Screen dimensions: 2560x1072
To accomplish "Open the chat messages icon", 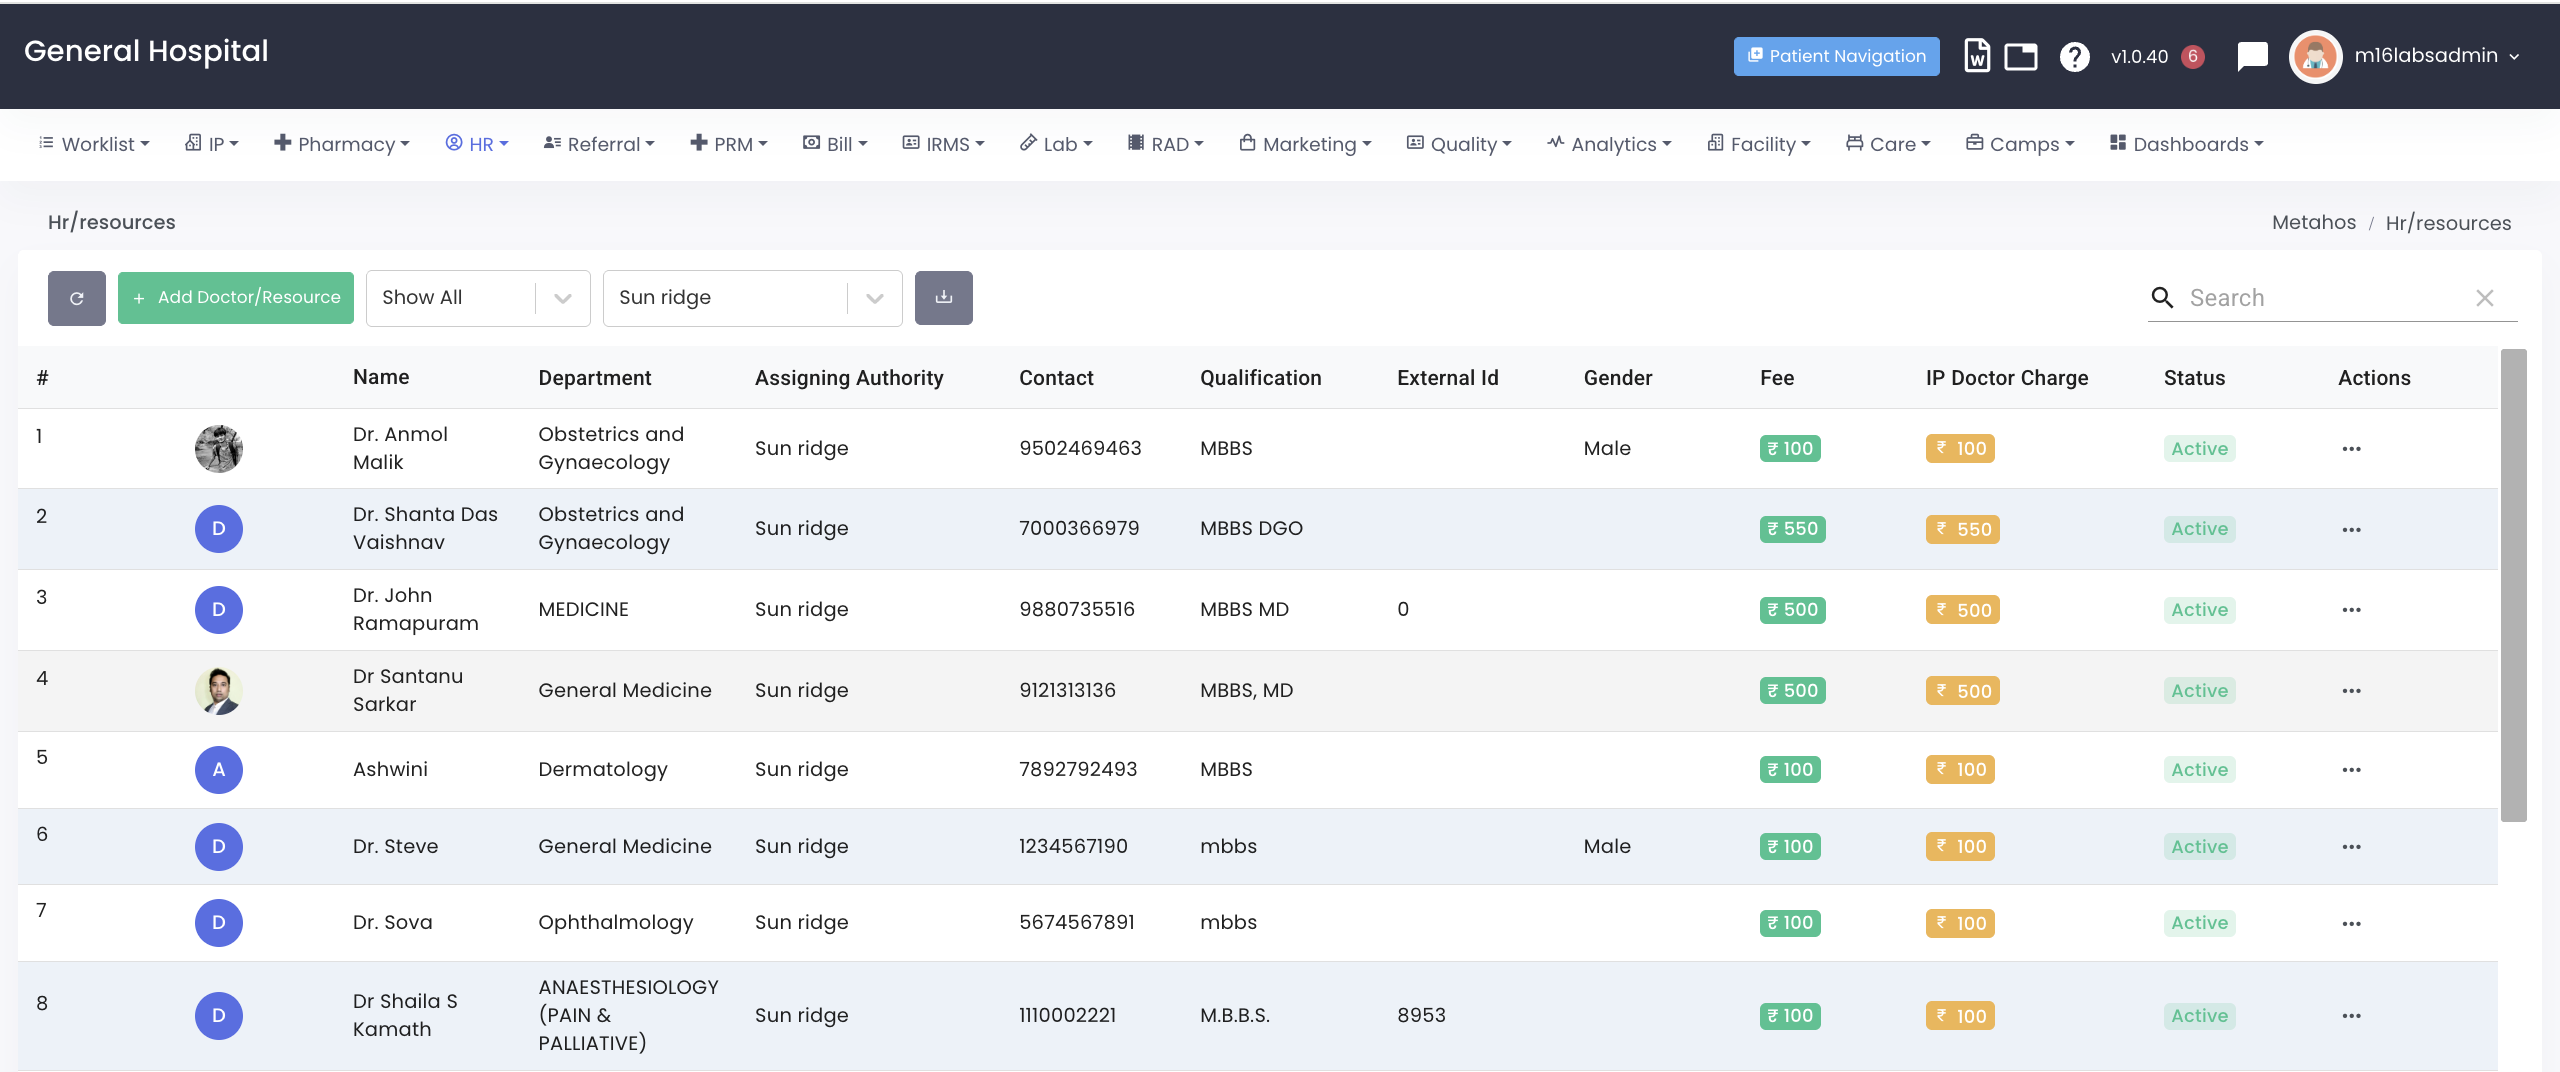I will pyautogui.click(x=2251, y=56).
